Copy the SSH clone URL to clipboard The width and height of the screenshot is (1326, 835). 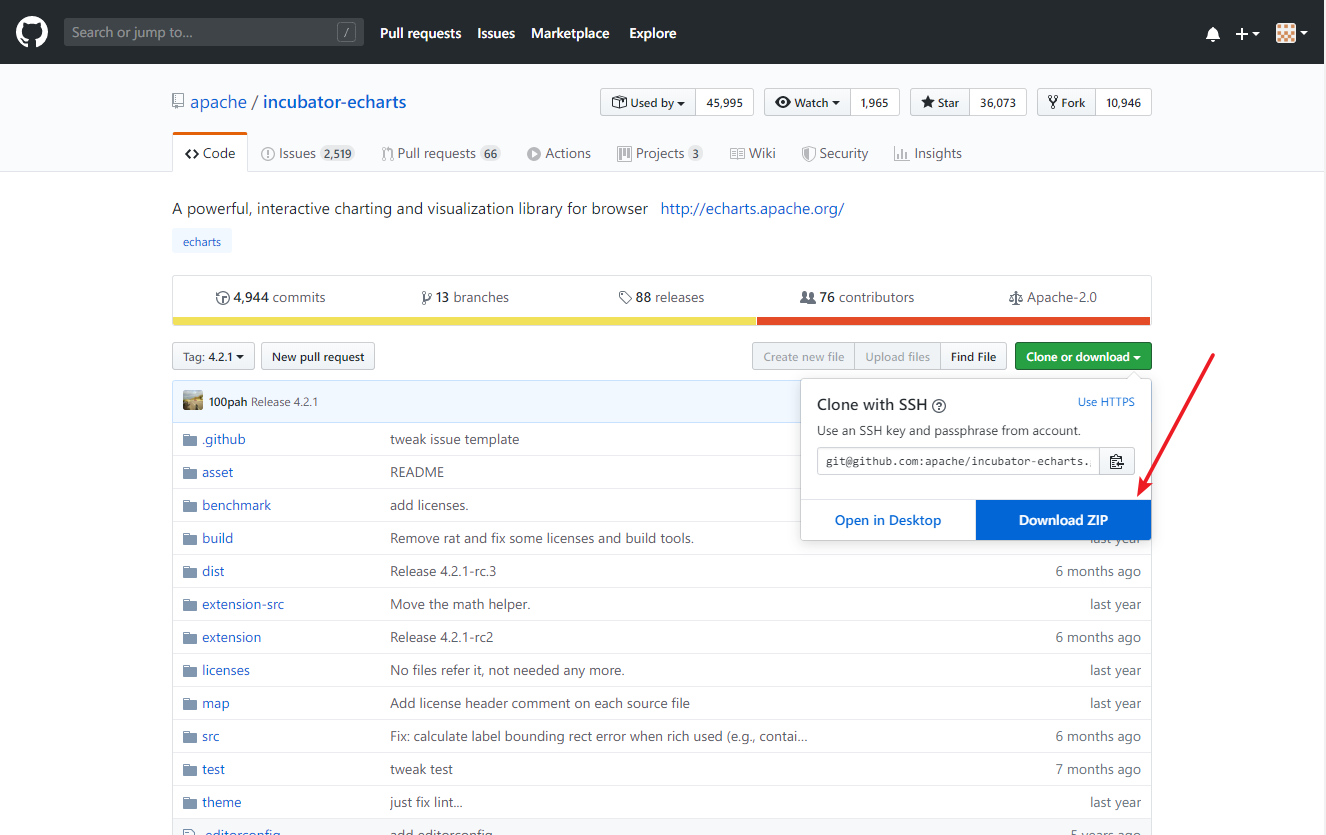pos(1117,461)
